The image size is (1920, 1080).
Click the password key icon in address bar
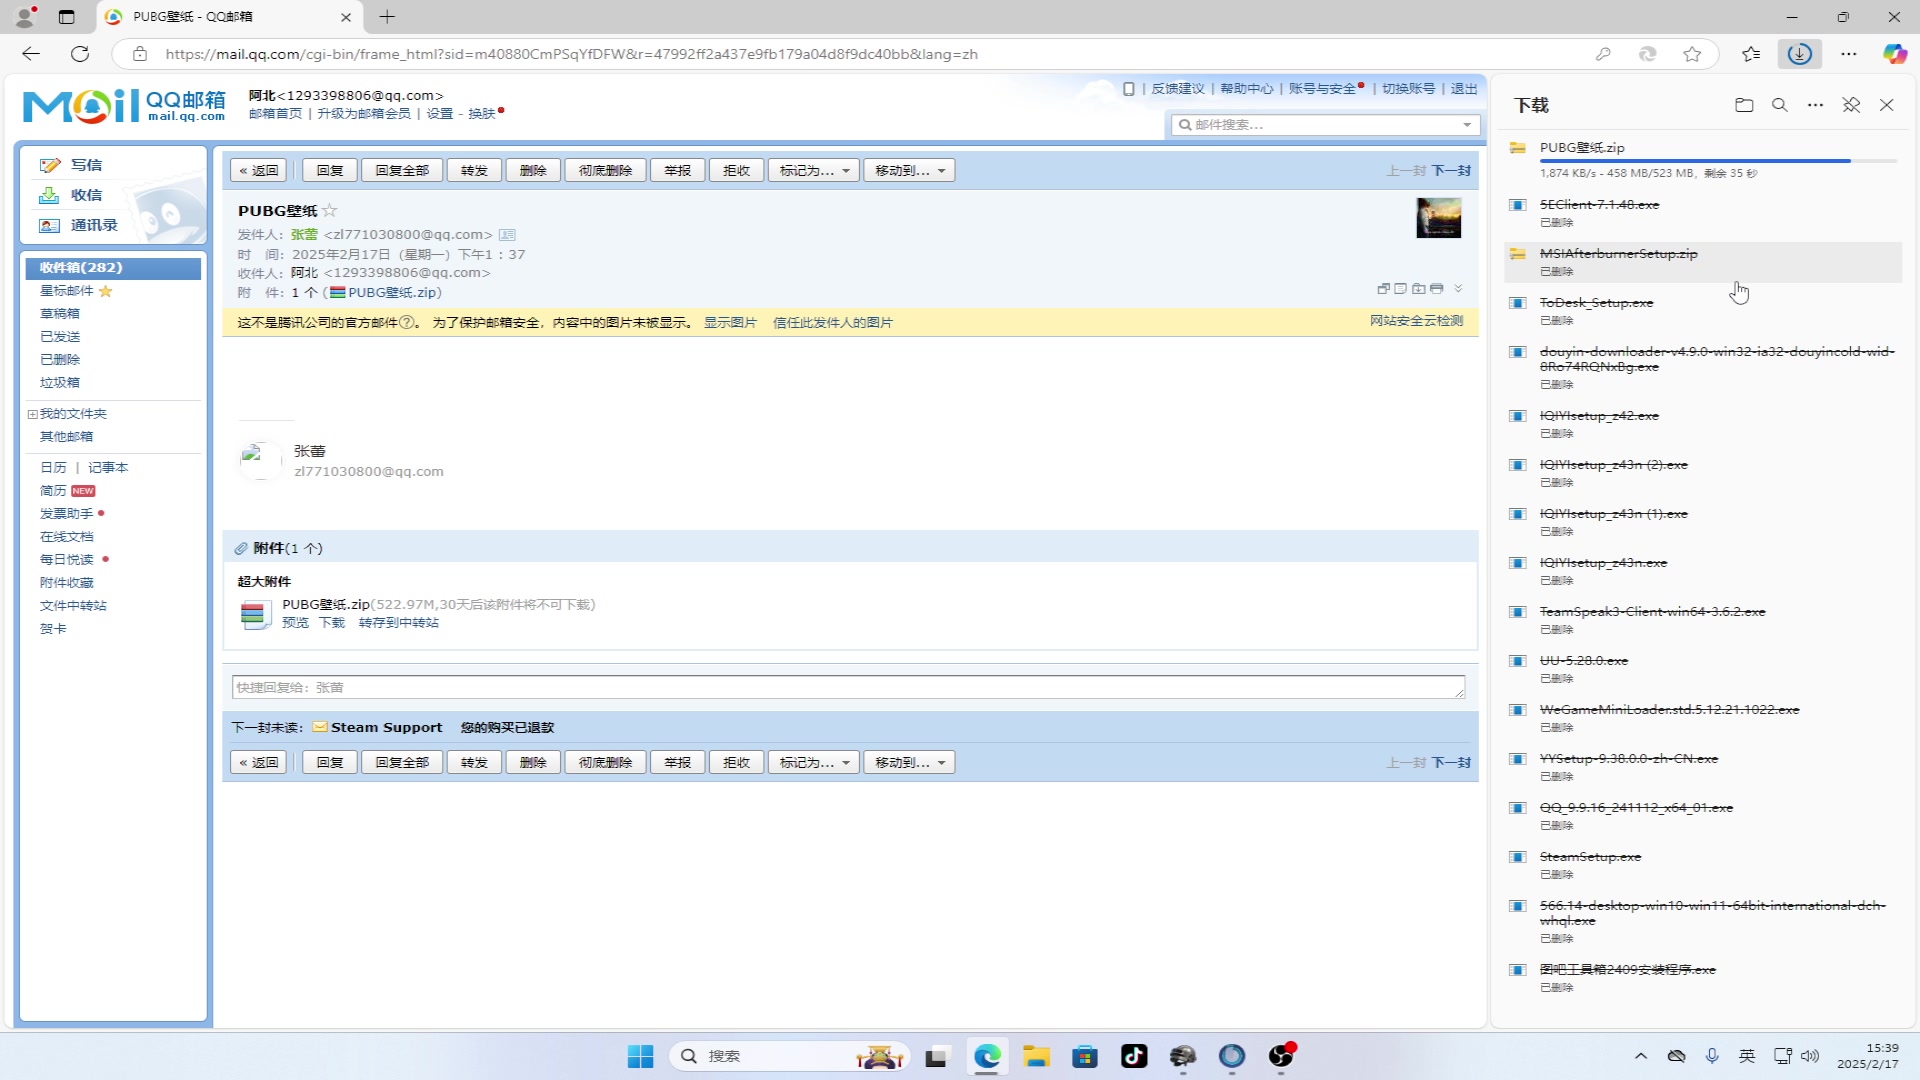click(1603, 54)
